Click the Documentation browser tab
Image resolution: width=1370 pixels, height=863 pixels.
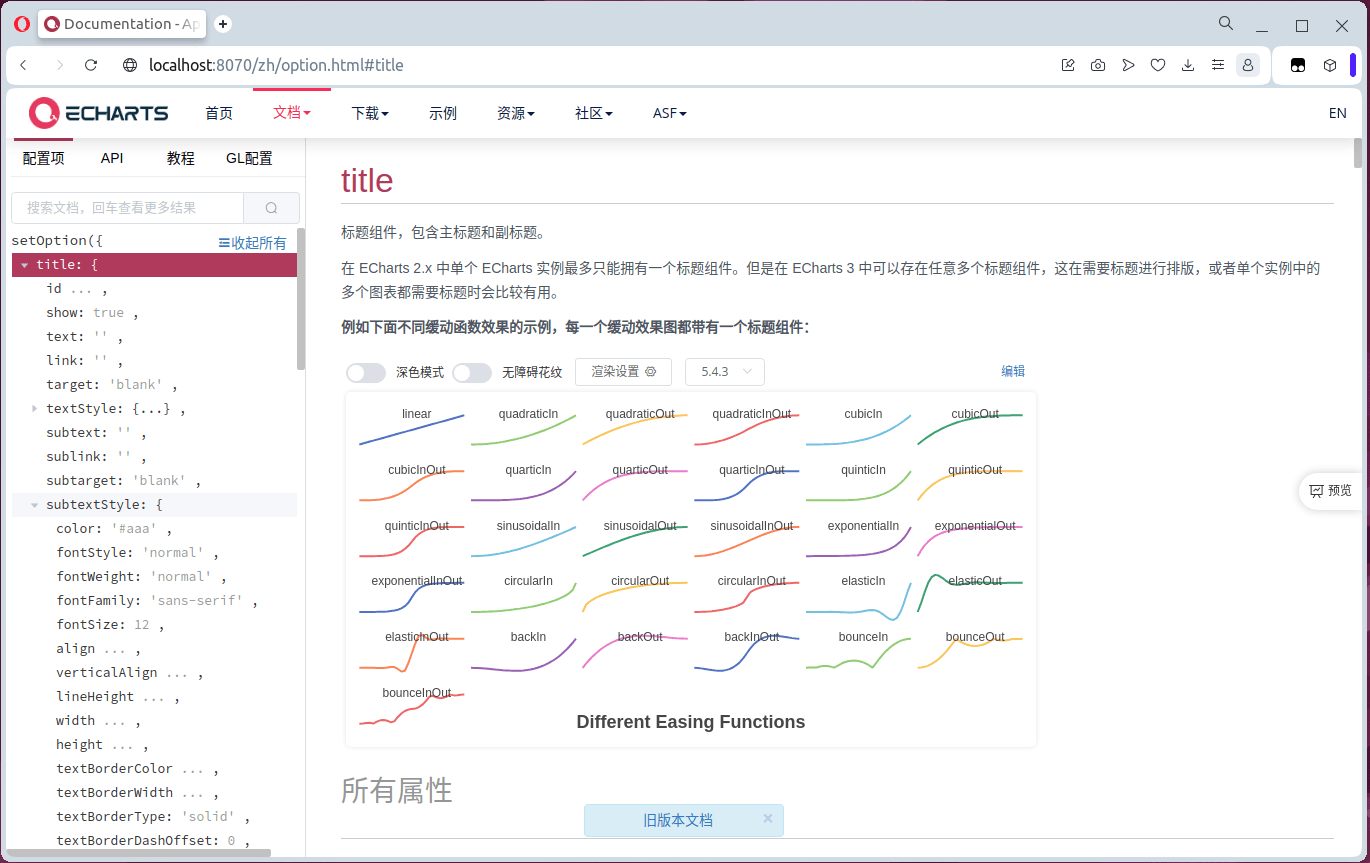[122, 24]
